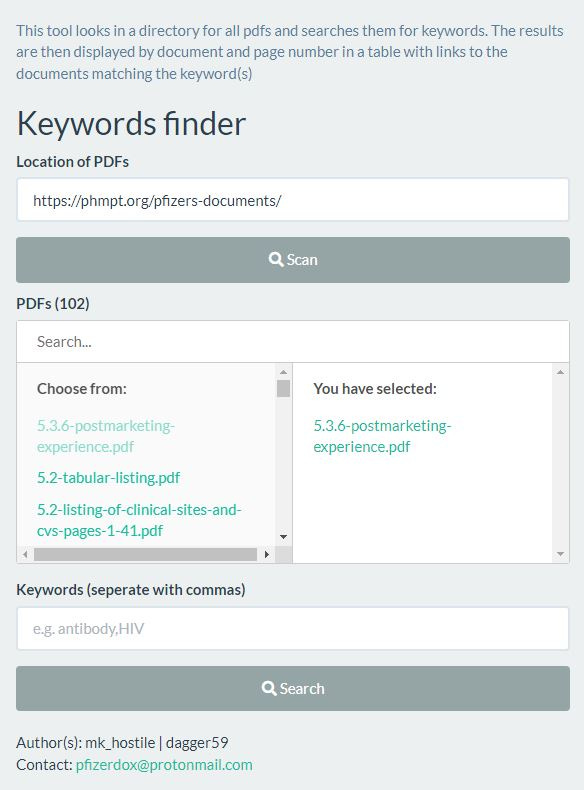Click down arrow of selected list scrollbar

[x=560, y=554]
